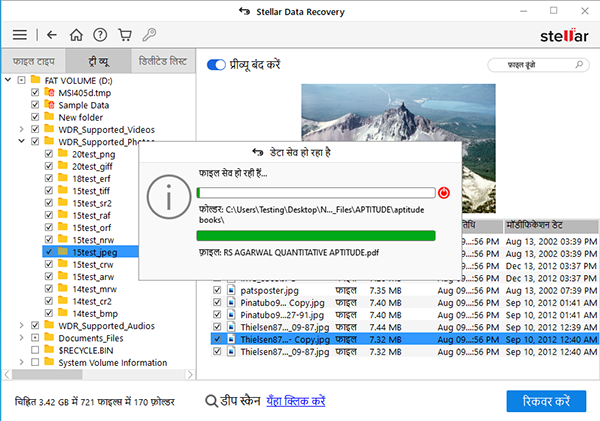
Task: Click the MSI405d.tmp deleted folder icon
Action: pos(49,92)
